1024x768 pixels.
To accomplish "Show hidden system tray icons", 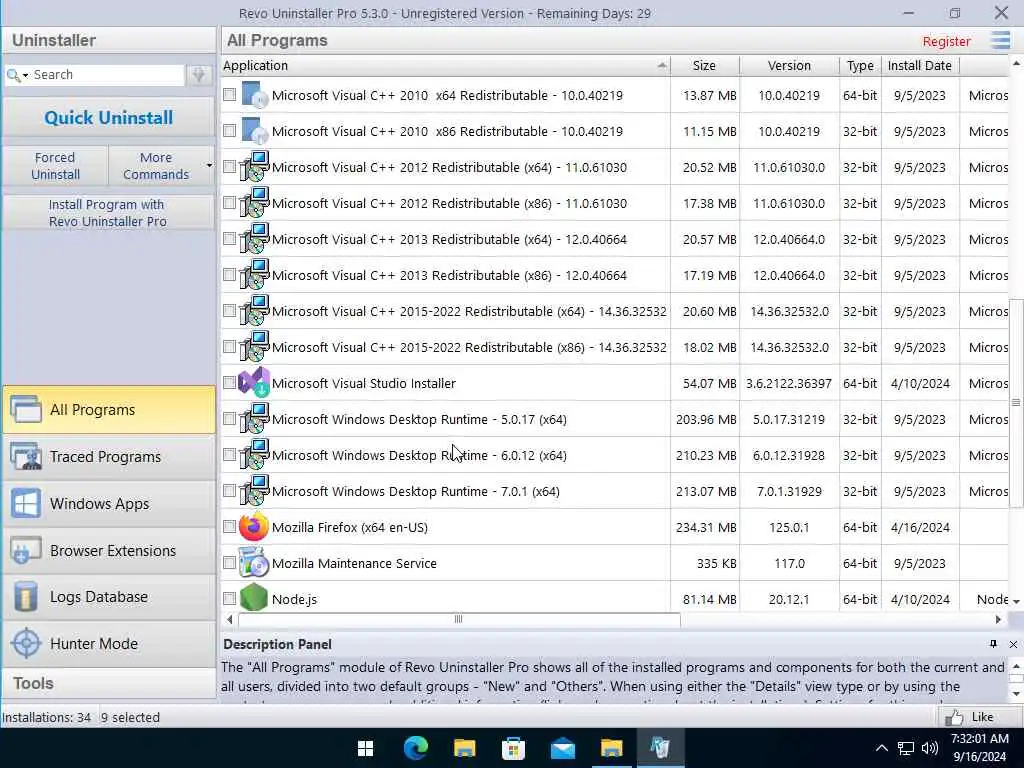I will tap(882, 748).
